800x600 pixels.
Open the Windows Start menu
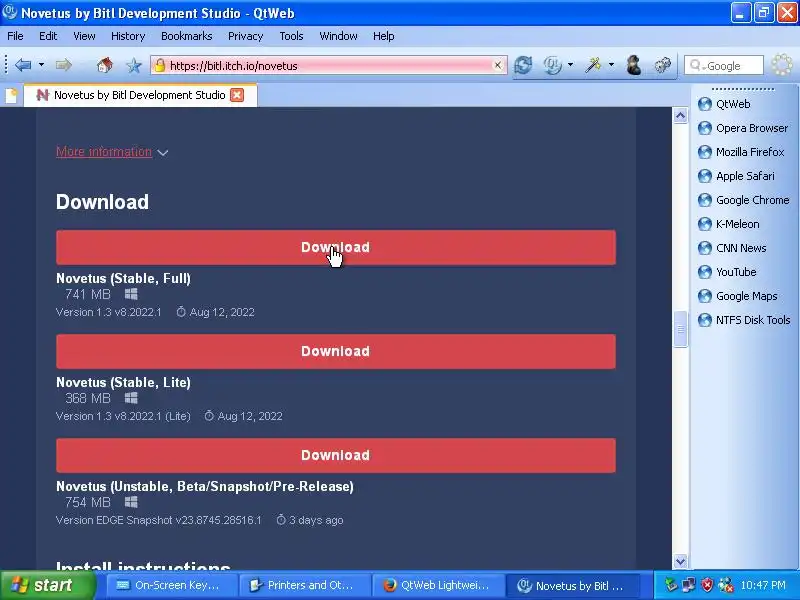[x=47, y=585]
